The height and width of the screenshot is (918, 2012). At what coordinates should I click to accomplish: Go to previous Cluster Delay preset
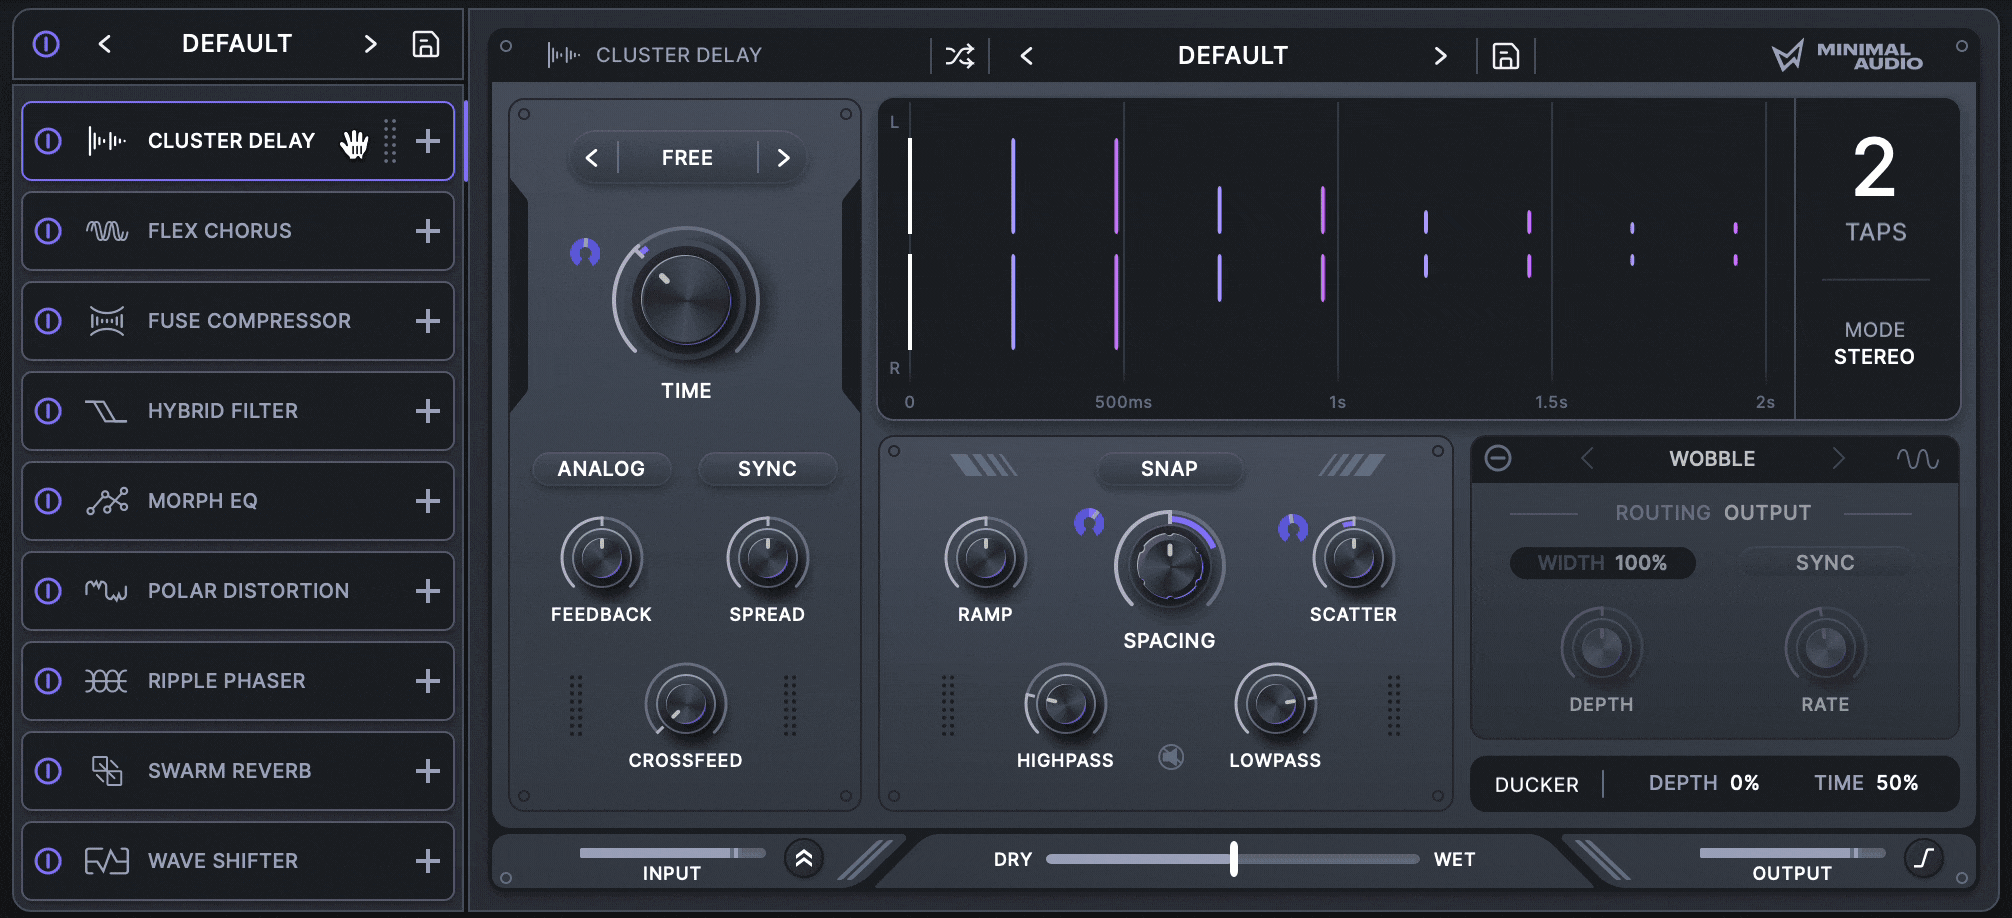pos(1026,56)
